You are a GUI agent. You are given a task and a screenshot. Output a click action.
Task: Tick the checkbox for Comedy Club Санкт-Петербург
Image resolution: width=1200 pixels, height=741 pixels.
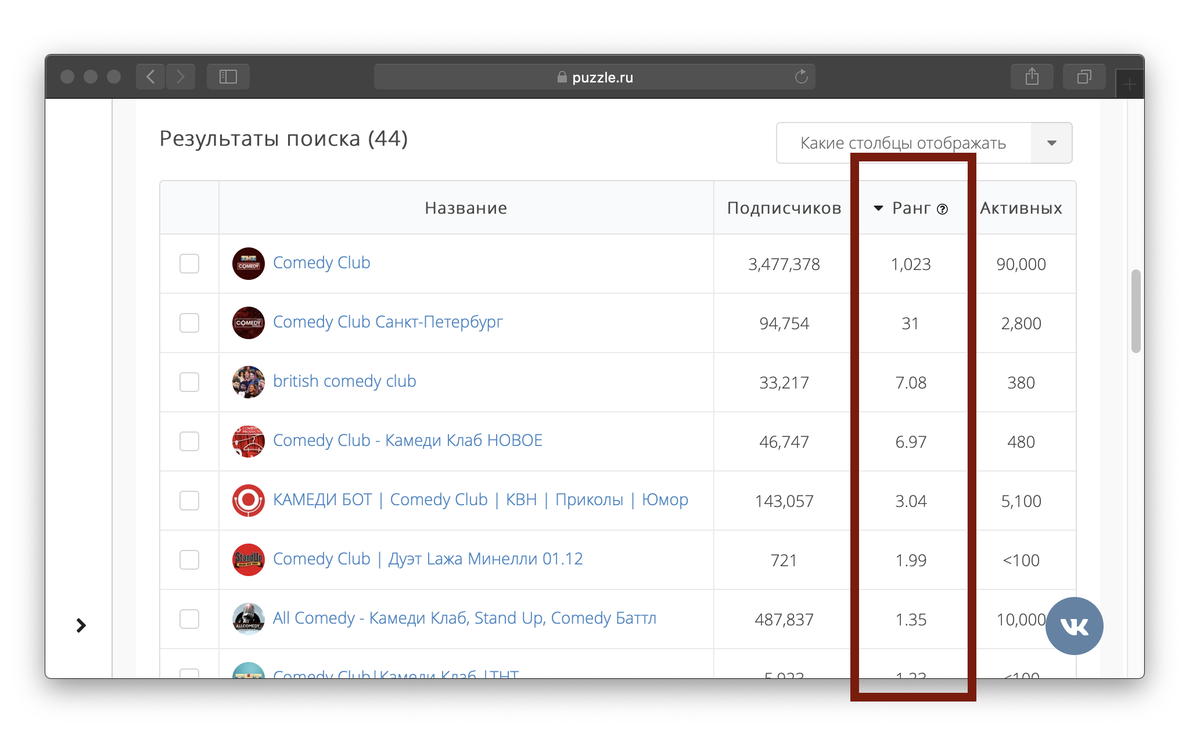coord(189,323)
